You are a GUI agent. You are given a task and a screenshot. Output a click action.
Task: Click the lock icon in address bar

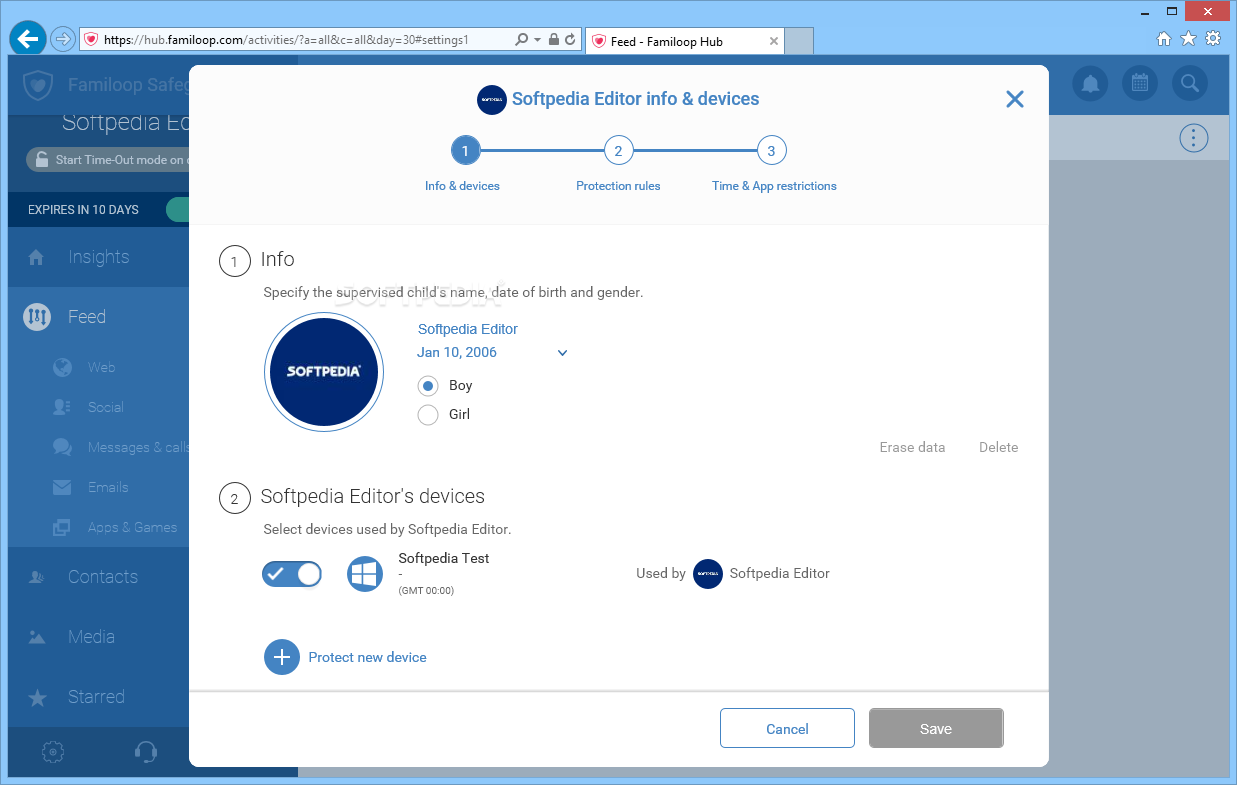click(x=553, y=40)
